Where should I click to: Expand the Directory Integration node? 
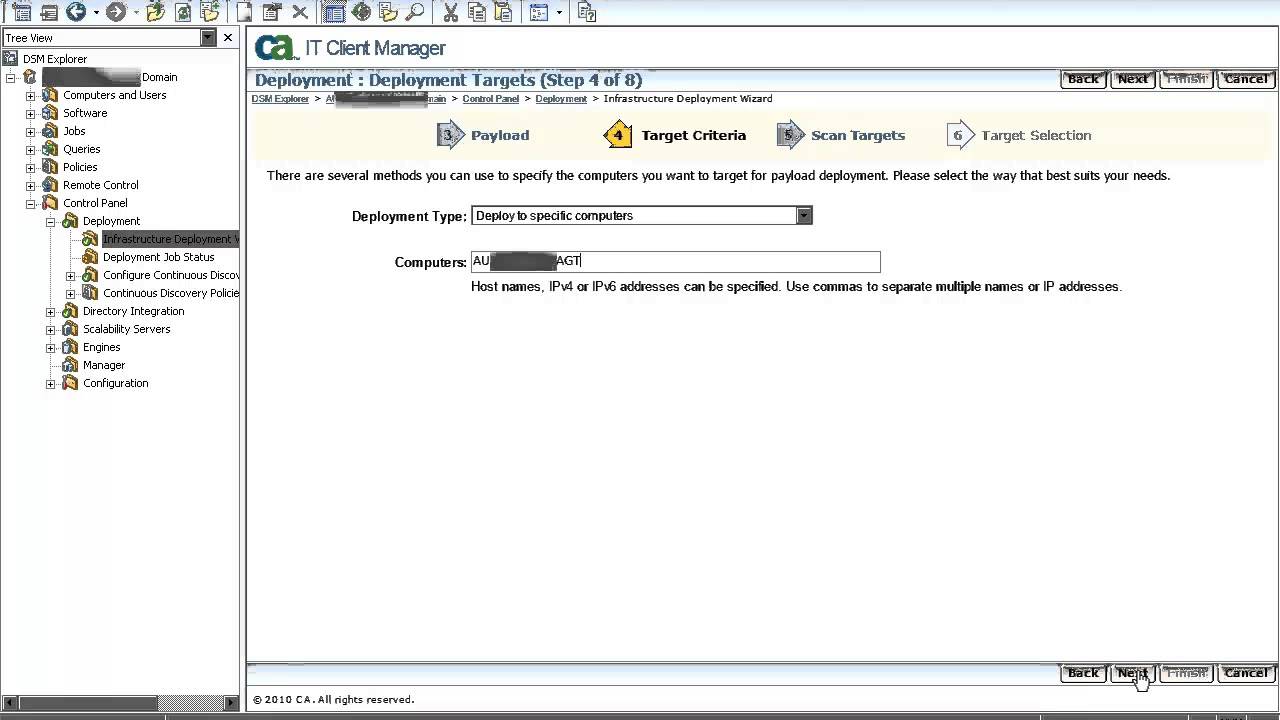50,312
